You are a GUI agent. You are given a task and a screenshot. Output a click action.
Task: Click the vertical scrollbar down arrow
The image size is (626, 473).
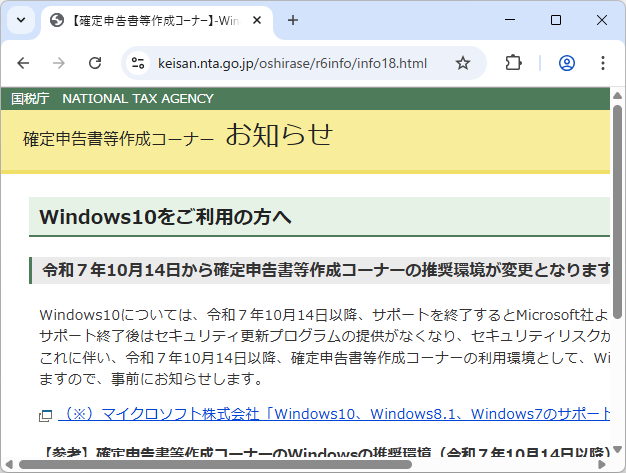click(617, 449)
